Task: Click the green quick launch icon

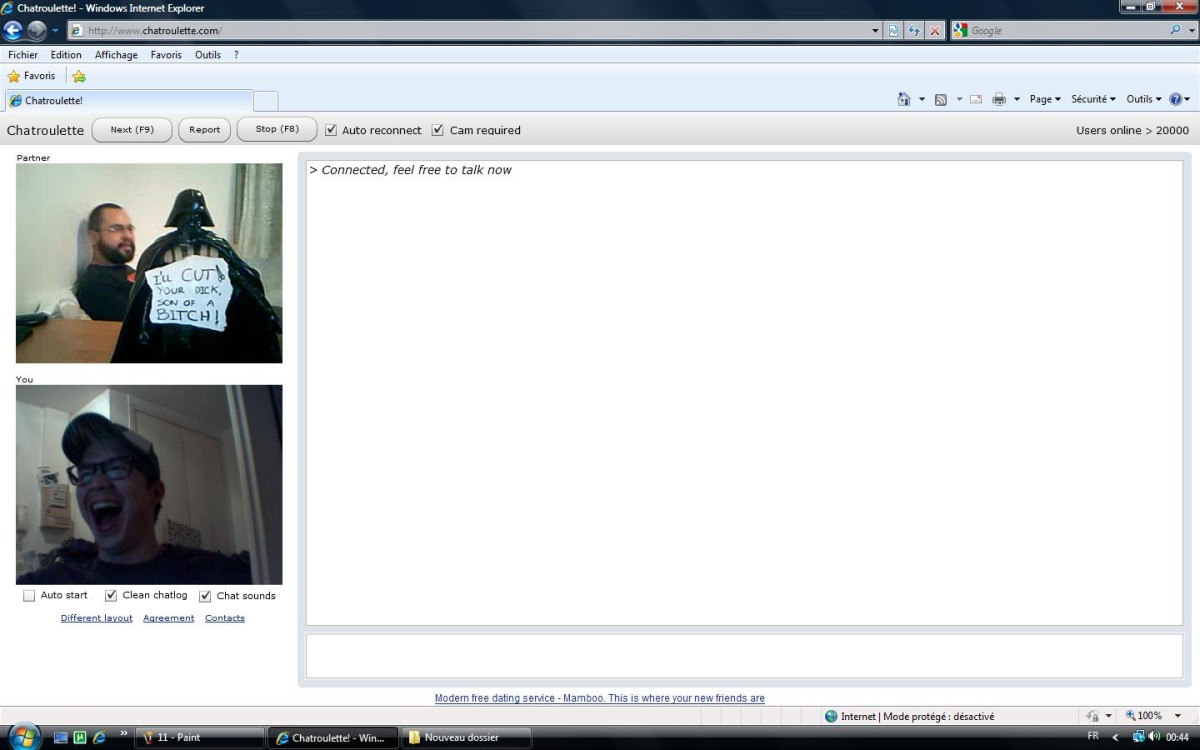Action: (80, 738)
